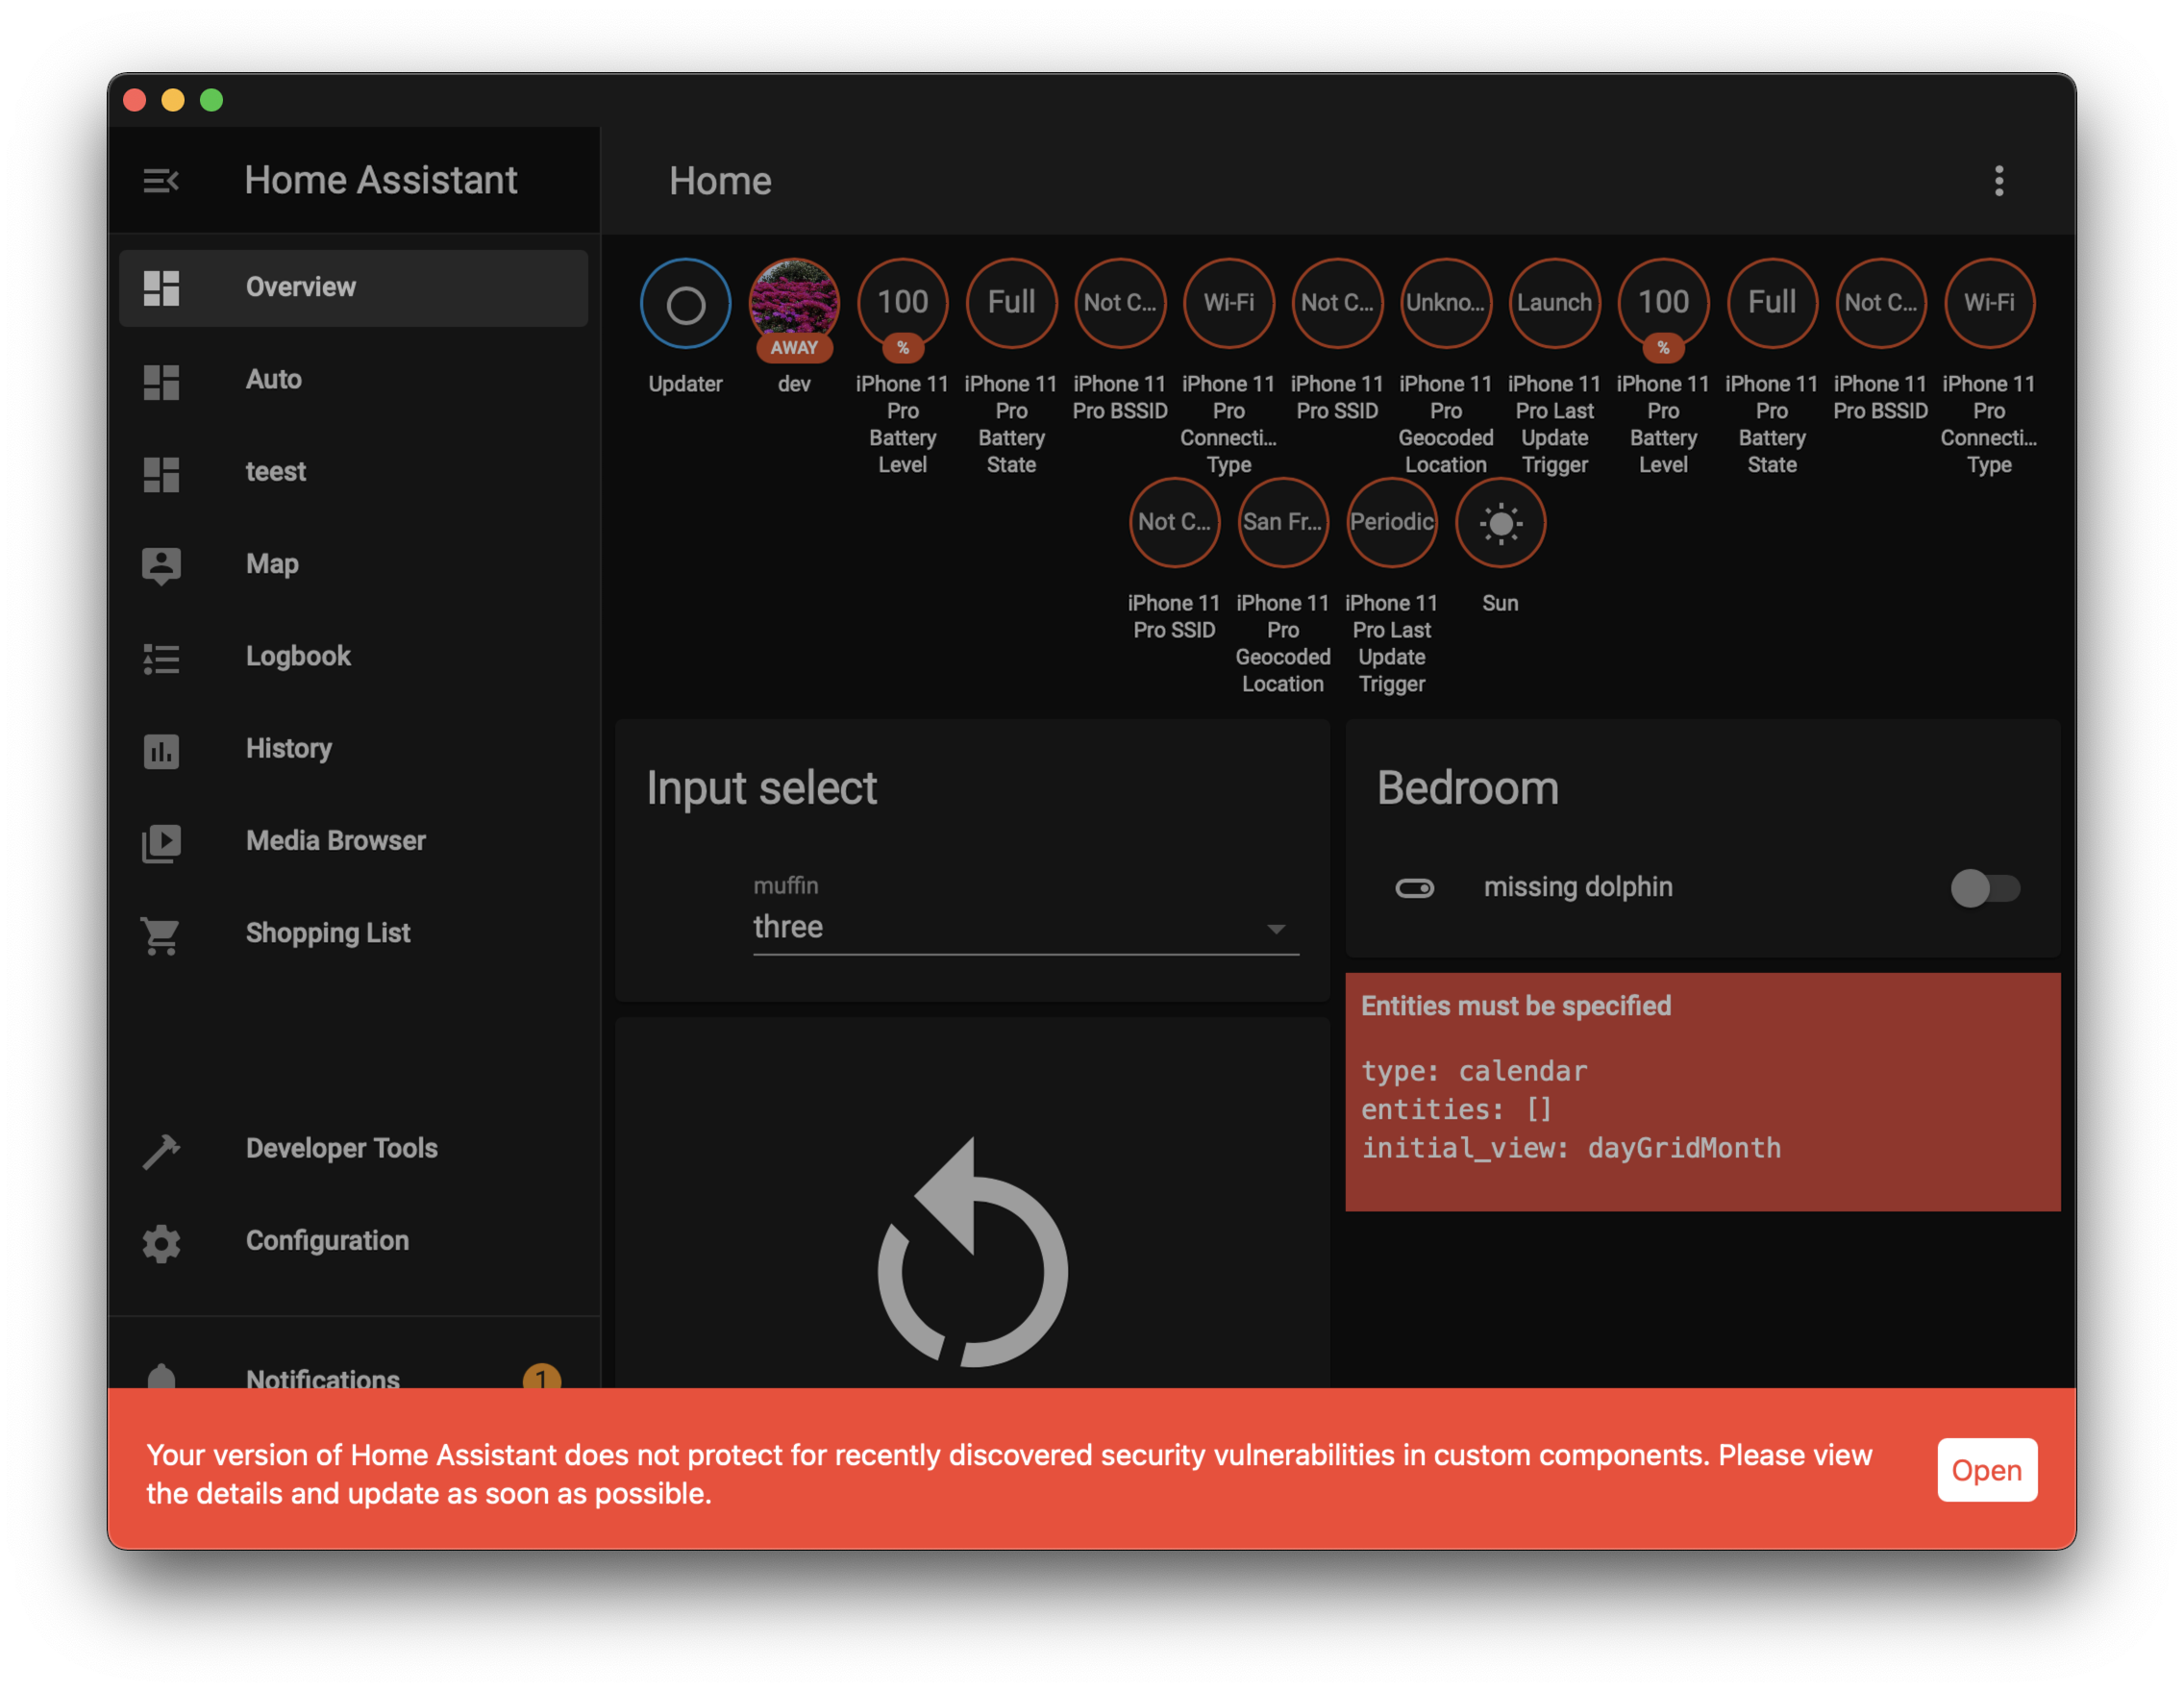Open the History panel

pyautogui.click(x=288, y=749)
